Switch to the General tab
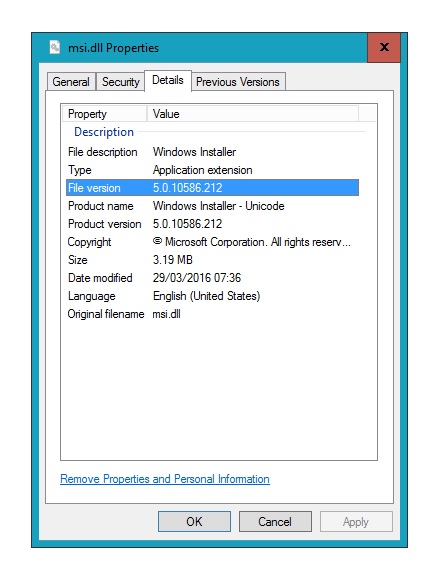The width and height of the screenshot is (445, 573). (x=71, y=82)
